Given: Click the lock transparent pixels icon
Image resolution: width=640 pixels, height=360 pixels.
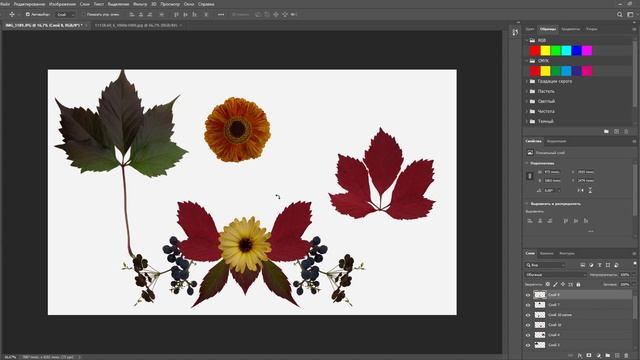Looking at the screenshot, I should pos(548,284).
